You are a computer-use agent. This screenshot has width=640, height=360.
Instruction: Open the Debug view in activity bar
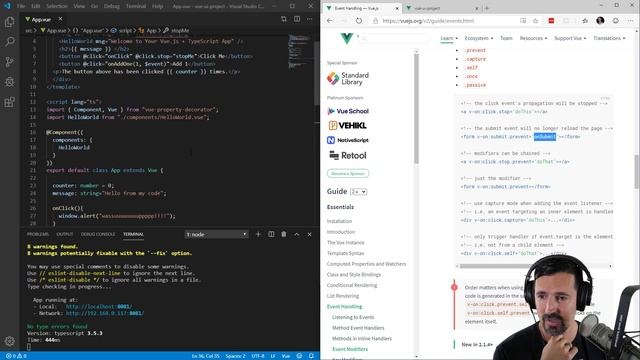[9, 82]
